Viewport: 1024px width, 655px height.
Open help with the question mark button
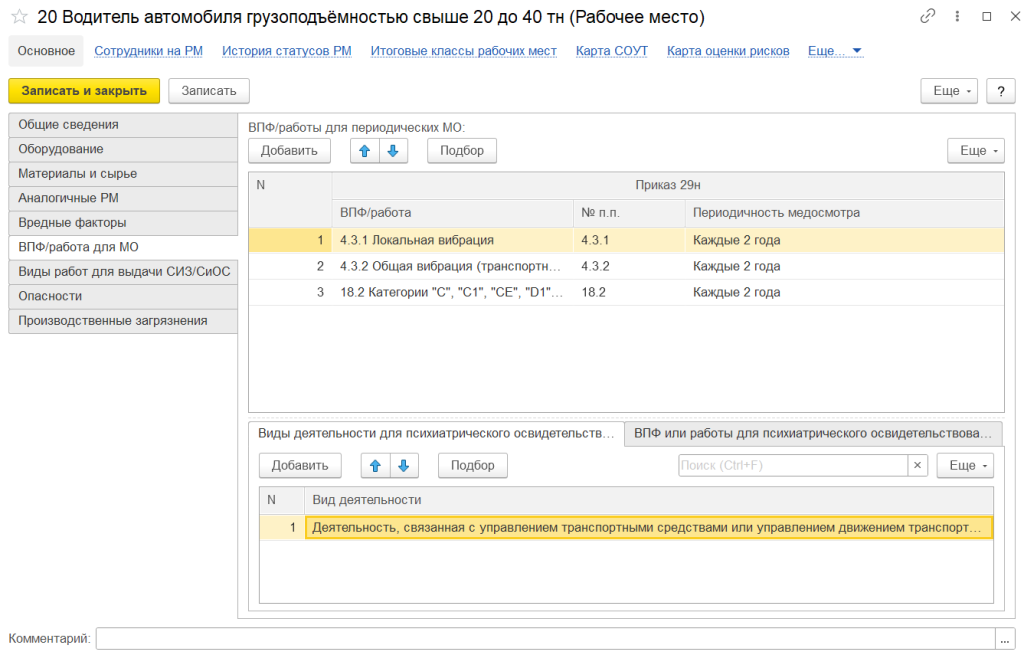[1000, 91]
